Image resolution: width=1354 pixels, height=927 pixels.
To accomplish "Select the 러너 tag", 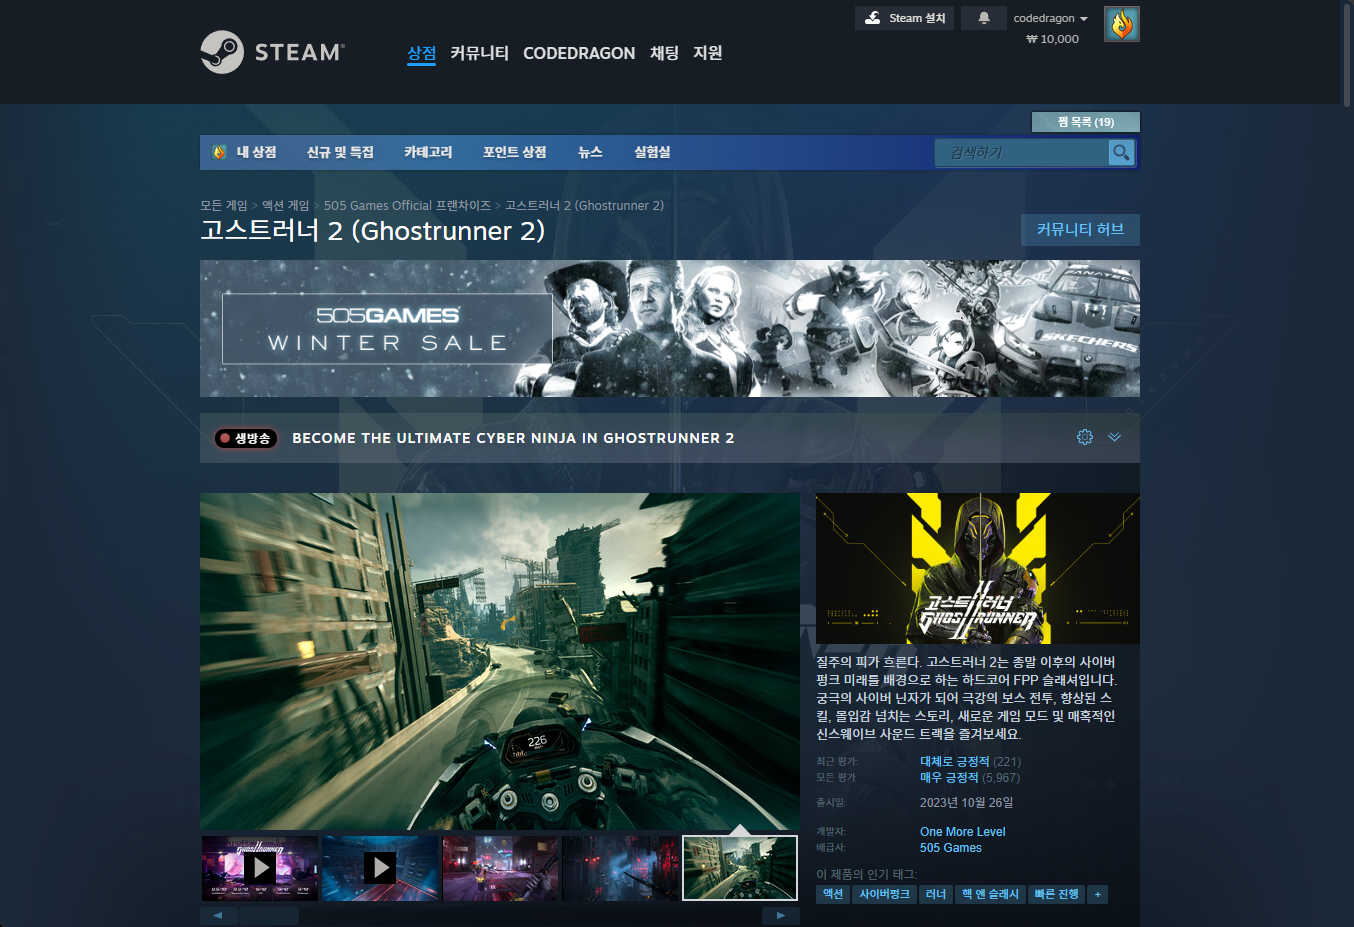I will point(936,894).
